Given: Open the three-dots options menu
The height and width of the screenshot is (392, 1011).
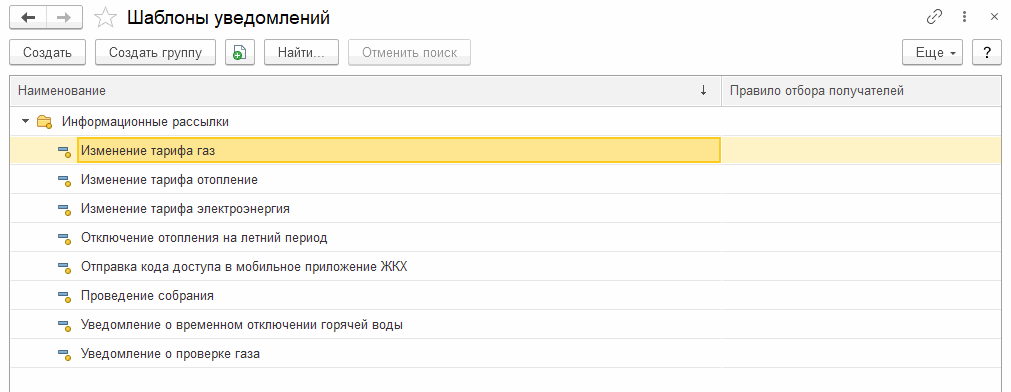Looking at the screenshot, I should coord(965,17).
